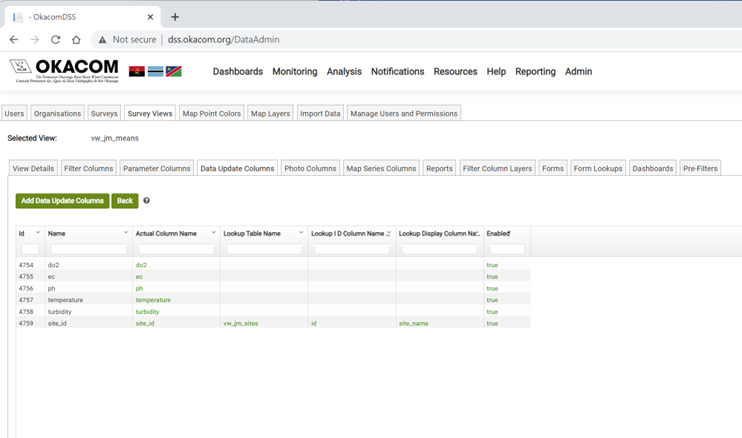Open the Admin menu
Image resolution: width=742 pixels, height=438 pixels.
578,71
